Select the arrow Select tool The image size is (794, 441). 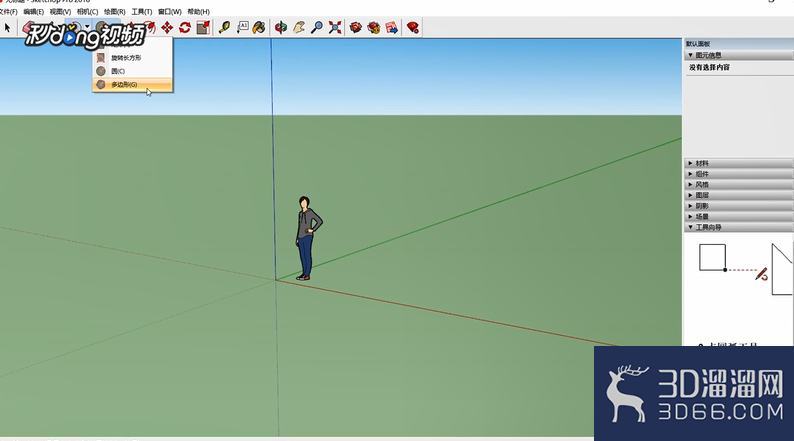[x=7, y=27]
